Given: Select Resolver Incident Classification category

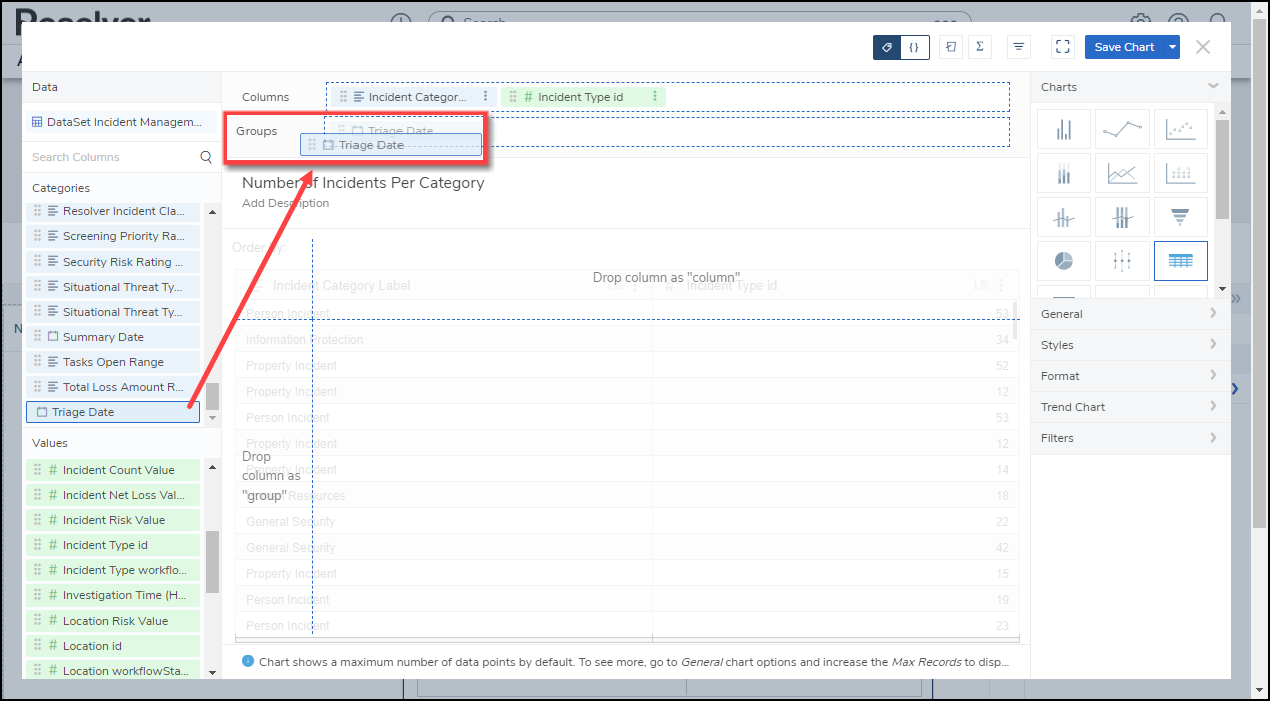Looking at the screenshot, I should (113, 211).
